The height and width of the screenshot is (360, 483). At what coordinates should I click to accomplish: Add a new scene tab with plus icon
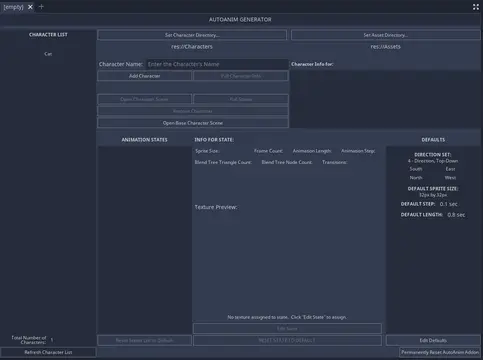coord(41,6)
